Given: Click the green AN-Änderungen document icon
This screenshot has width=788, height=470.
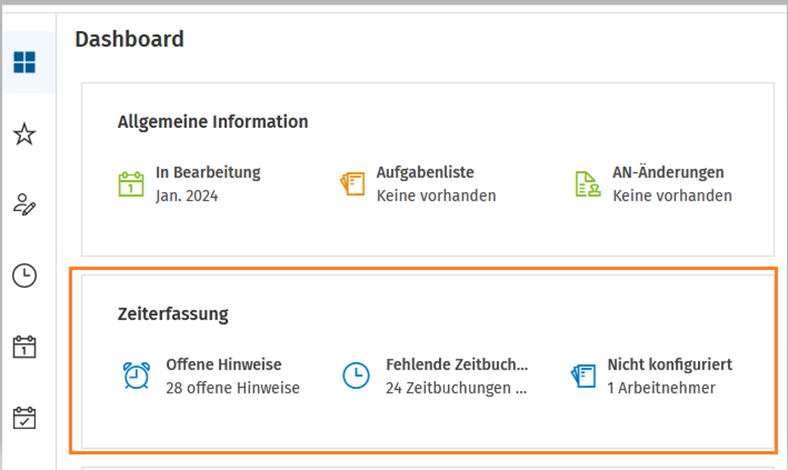Looking at the screenshot, I should (587, 184).
